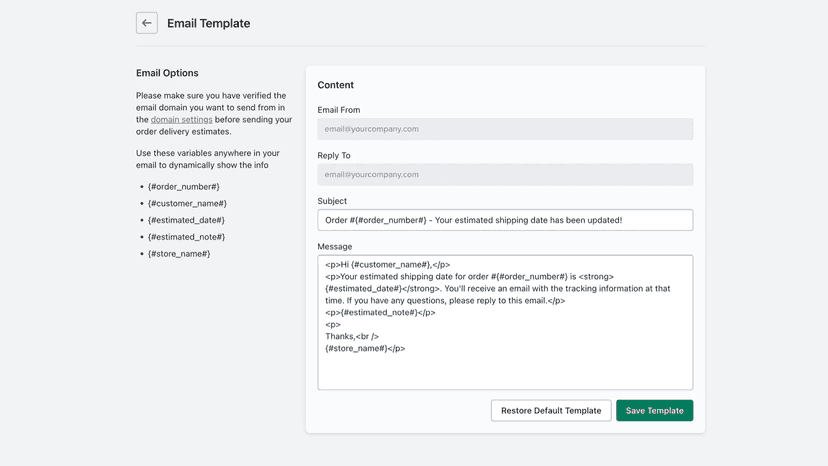Click "Use these variables anywhere" paragraph
828x466 pixels.
coord(208,159)
